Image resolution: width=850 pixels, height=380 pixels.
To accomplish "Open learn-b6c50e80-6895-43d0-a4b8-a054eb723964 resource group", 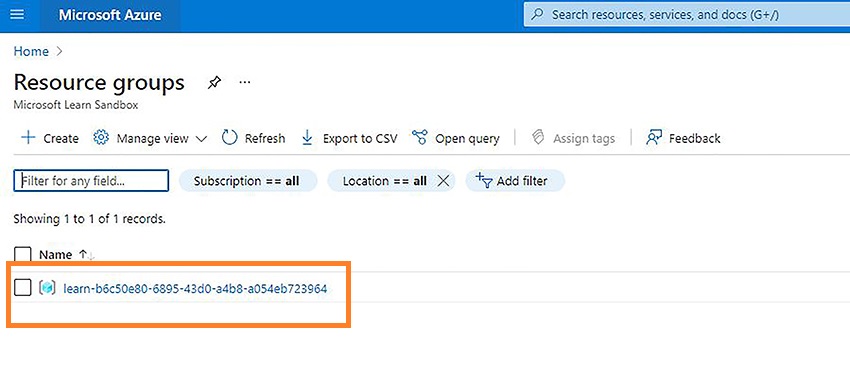I will point(195,288).
